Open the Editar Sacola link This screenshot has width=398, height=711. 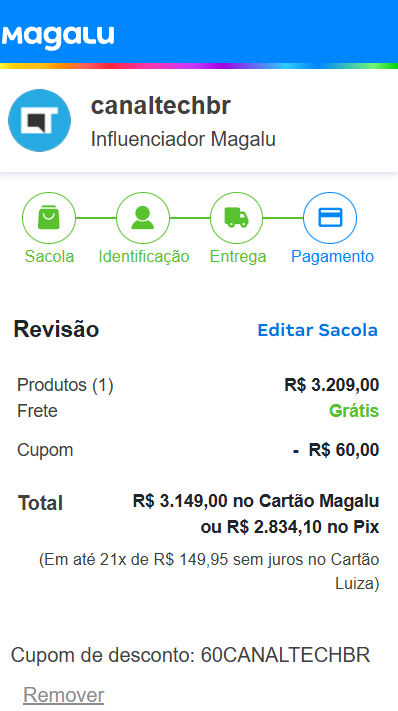point(317,330)
